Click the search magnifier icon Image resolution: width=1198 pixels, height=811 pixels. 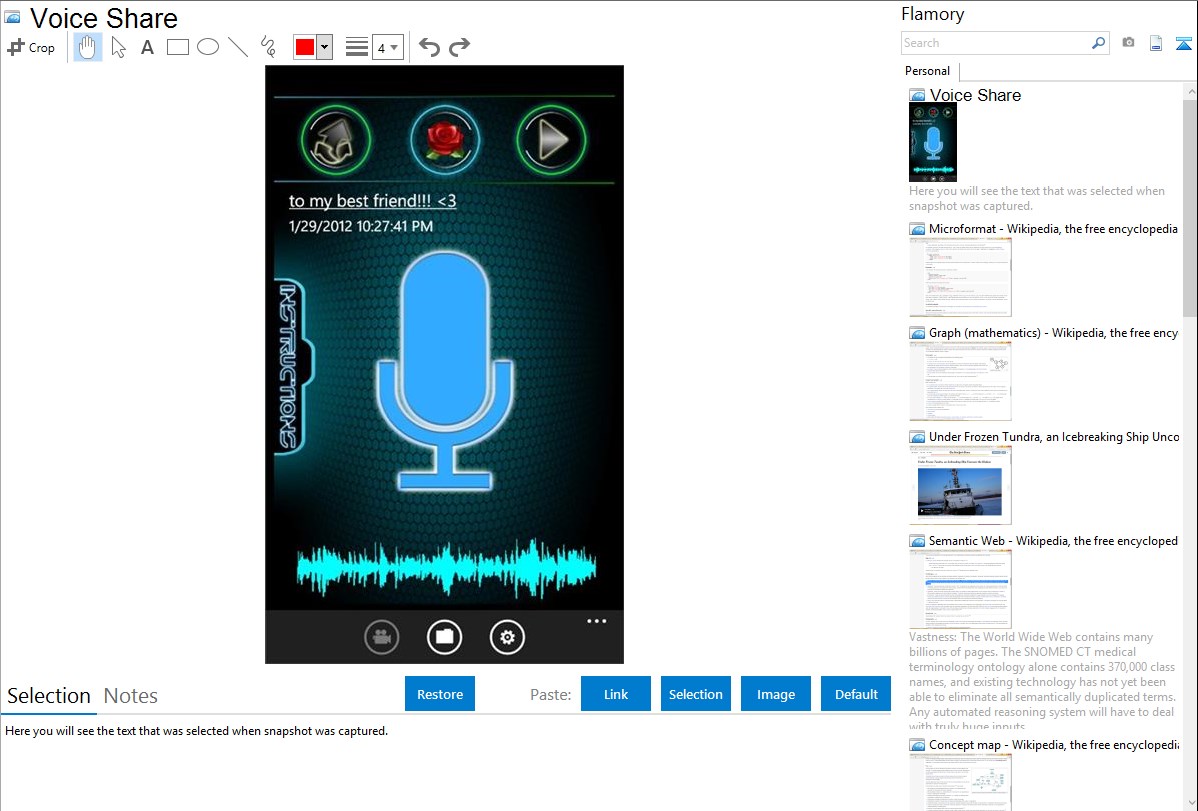(1099, 43)
